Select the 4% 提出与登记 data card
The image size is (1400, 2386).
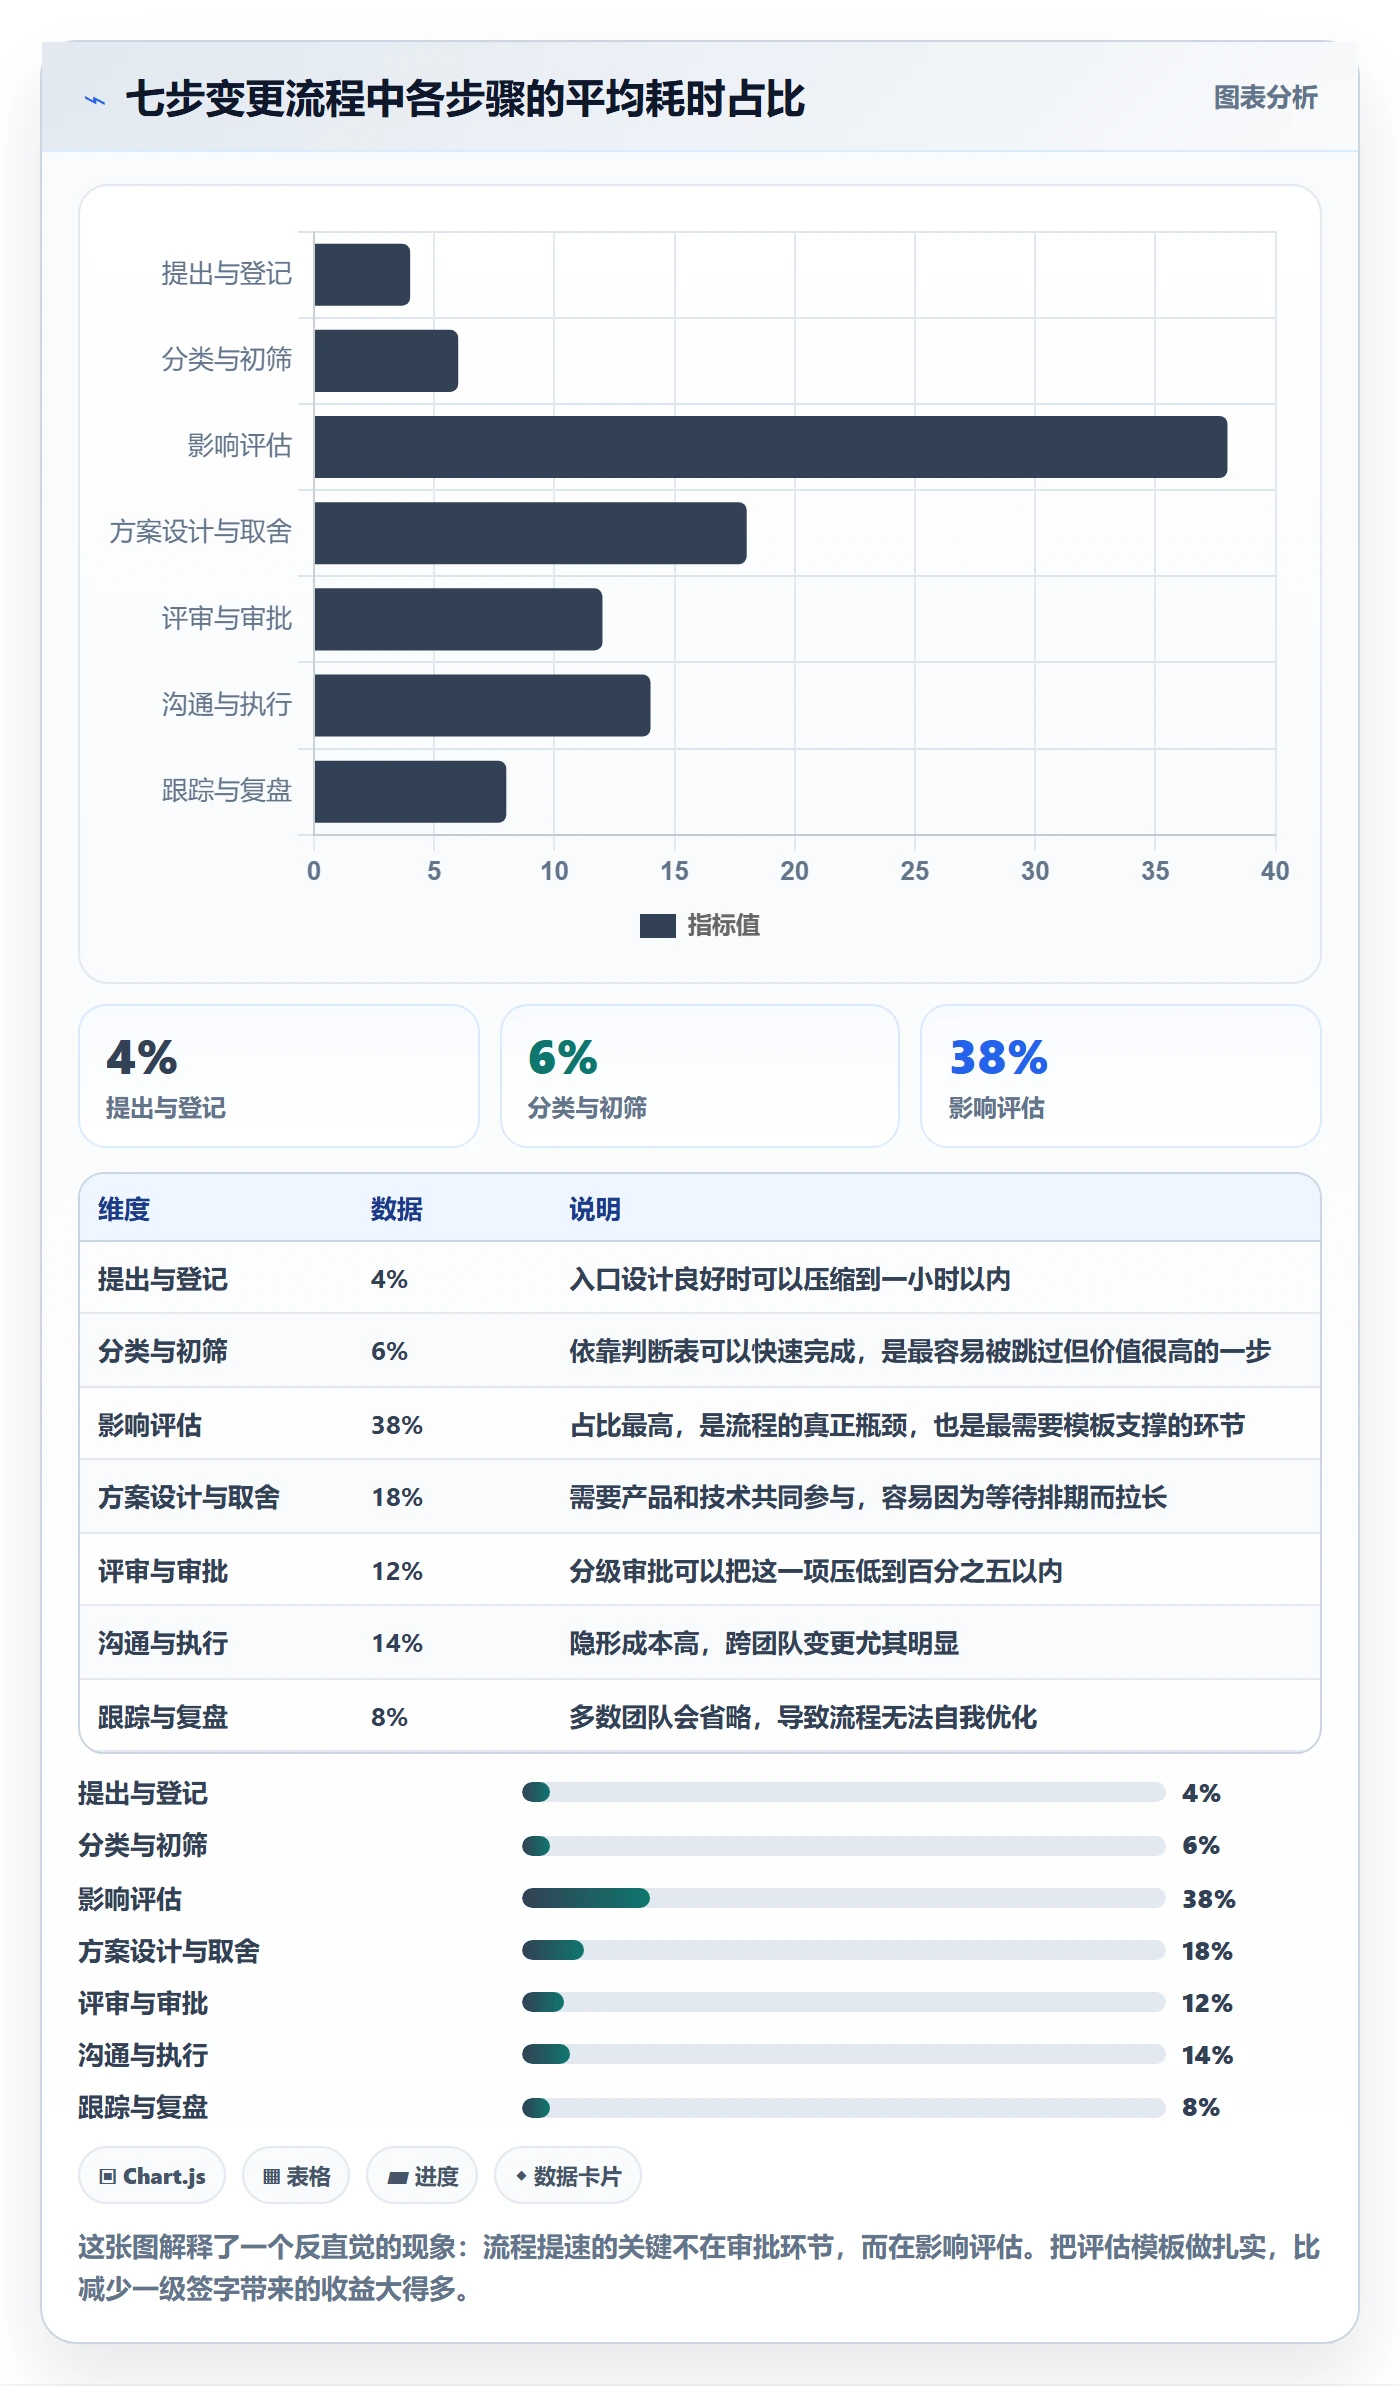coord(279,1076)
